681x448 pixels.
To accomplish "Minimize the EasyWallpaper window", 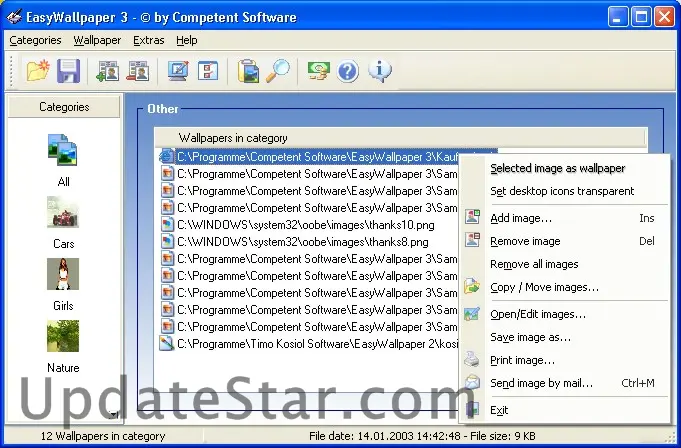I will pyautogui.click(x=618, y=17).
